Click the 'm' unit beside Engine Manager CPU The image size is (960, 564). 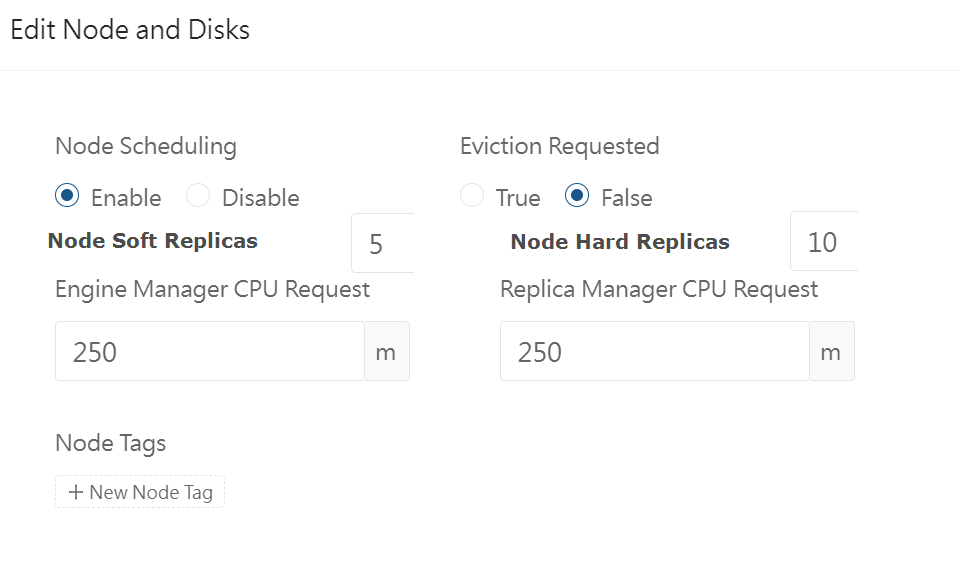[x=386, y=351]
